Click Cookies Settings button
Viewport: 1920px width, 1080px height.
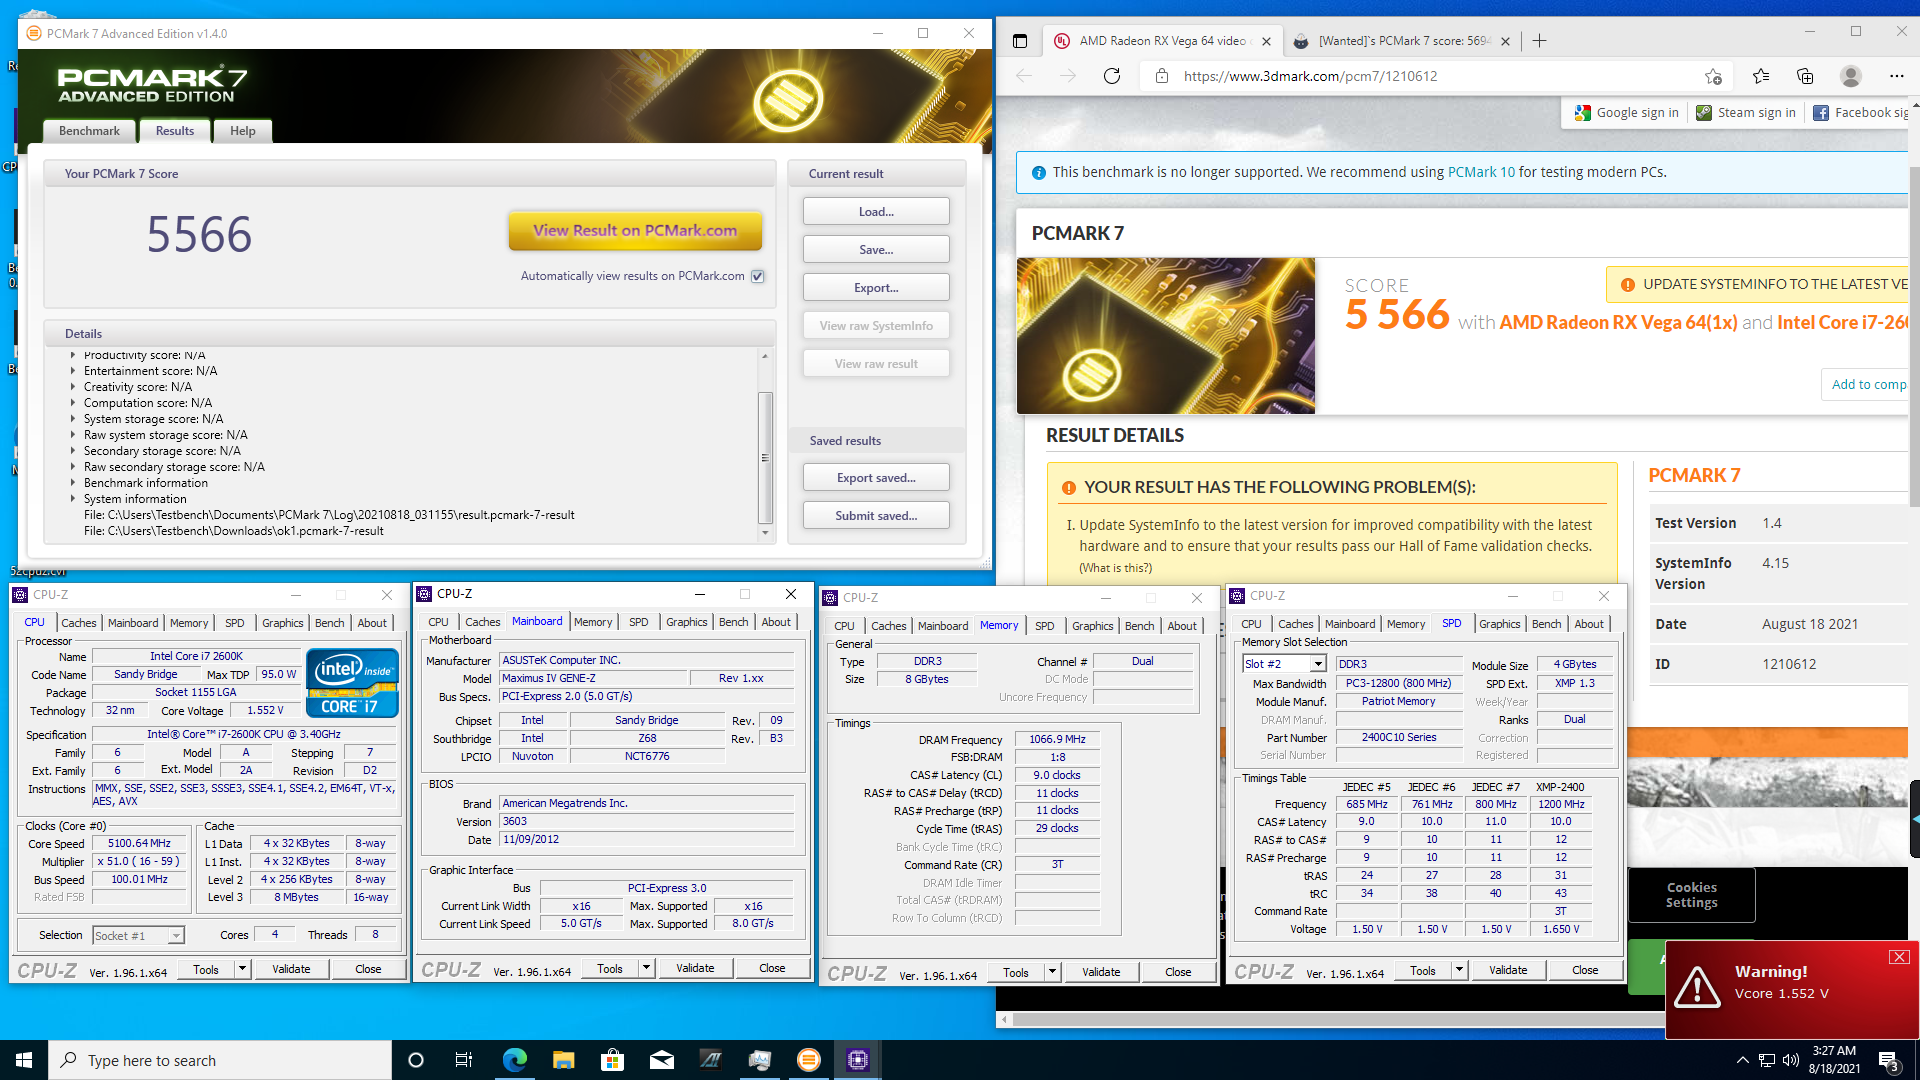[x=1691, y=895]
